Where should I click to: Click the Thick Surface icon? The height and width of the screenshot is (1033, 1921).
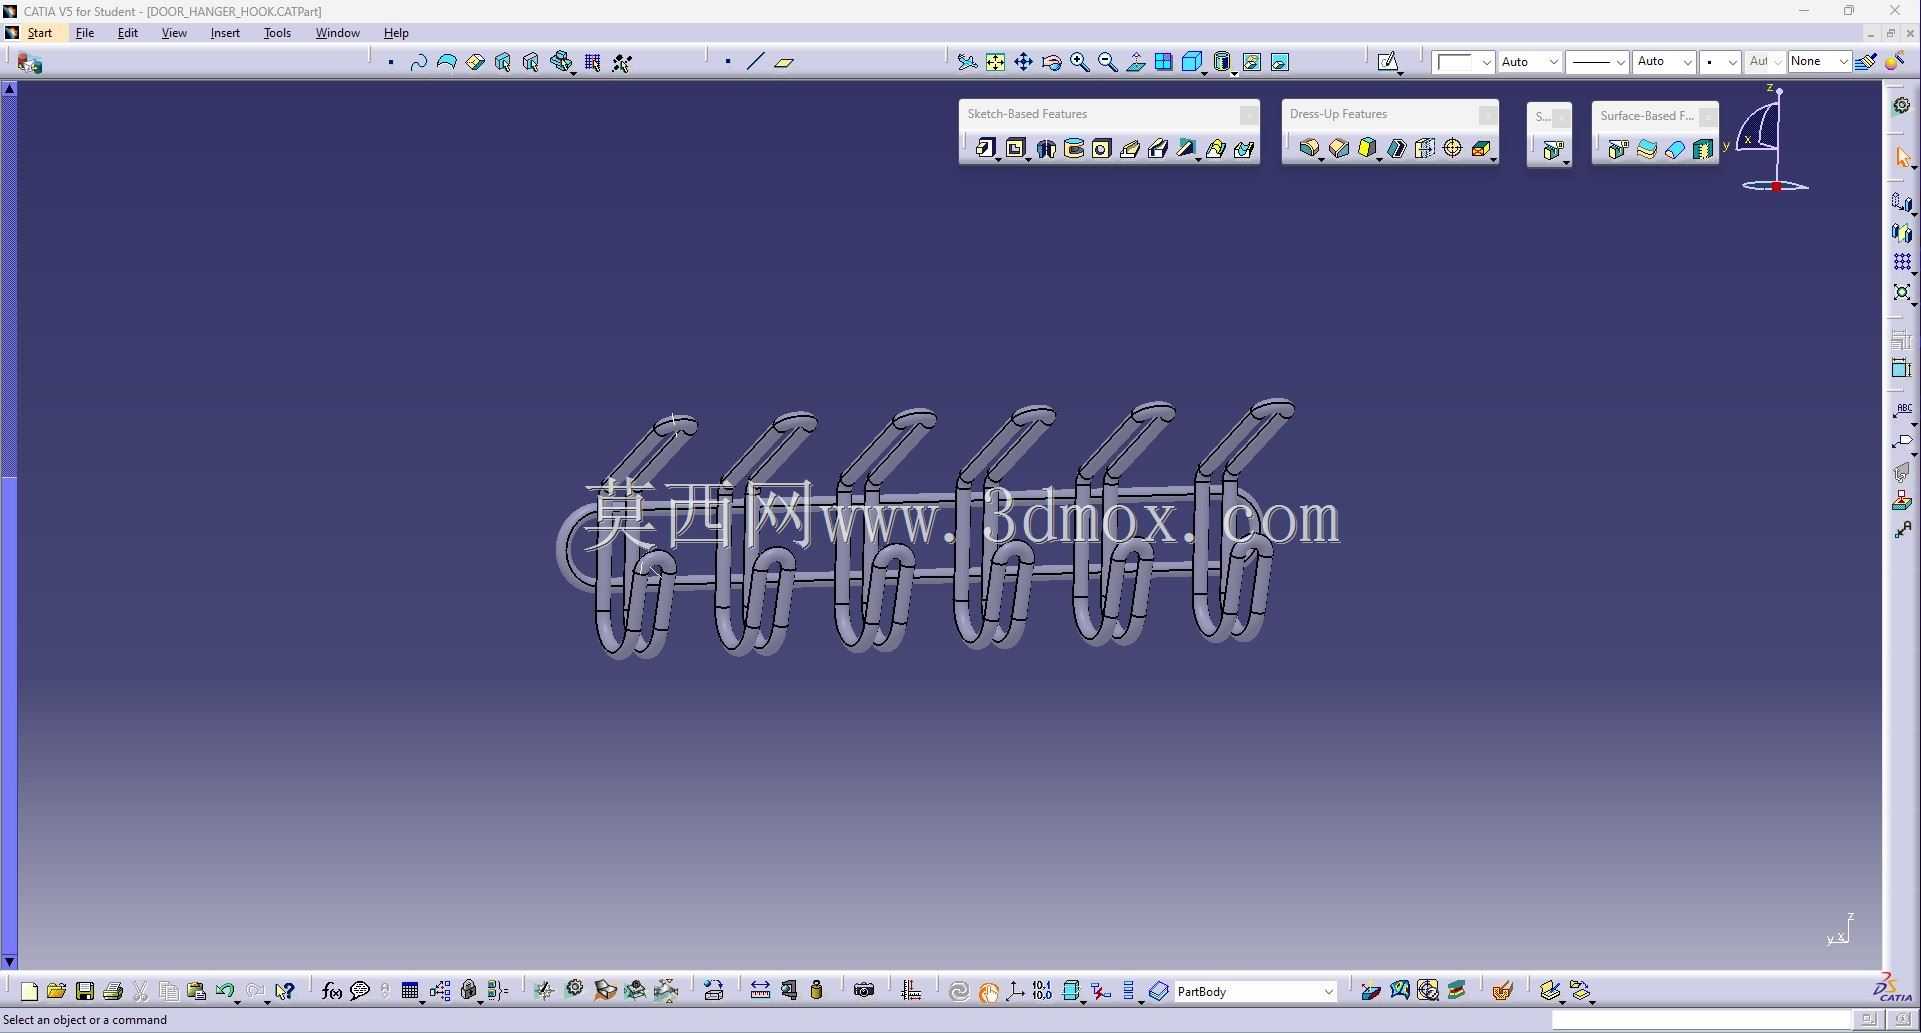pyautogui.click(x=1646, y=149)
